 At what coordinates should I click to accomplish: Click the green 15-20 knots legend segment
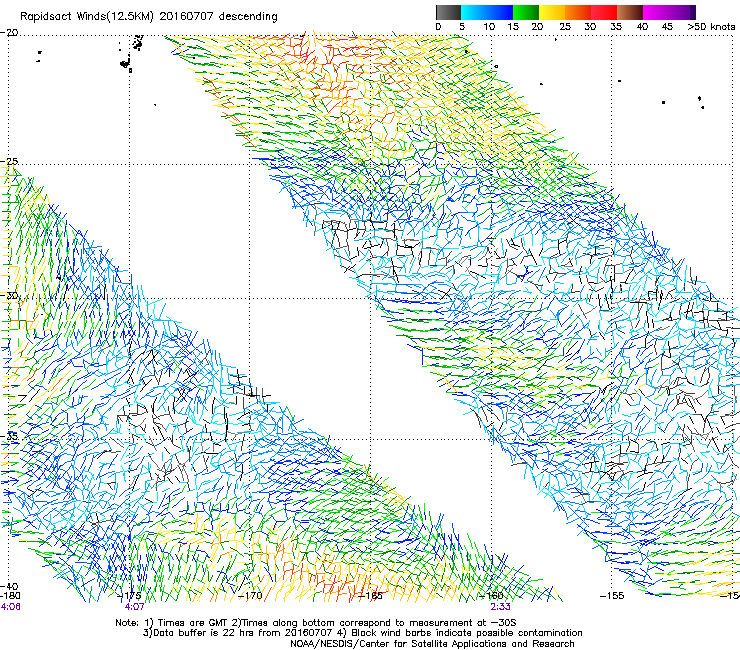click(x=526, y=12)
